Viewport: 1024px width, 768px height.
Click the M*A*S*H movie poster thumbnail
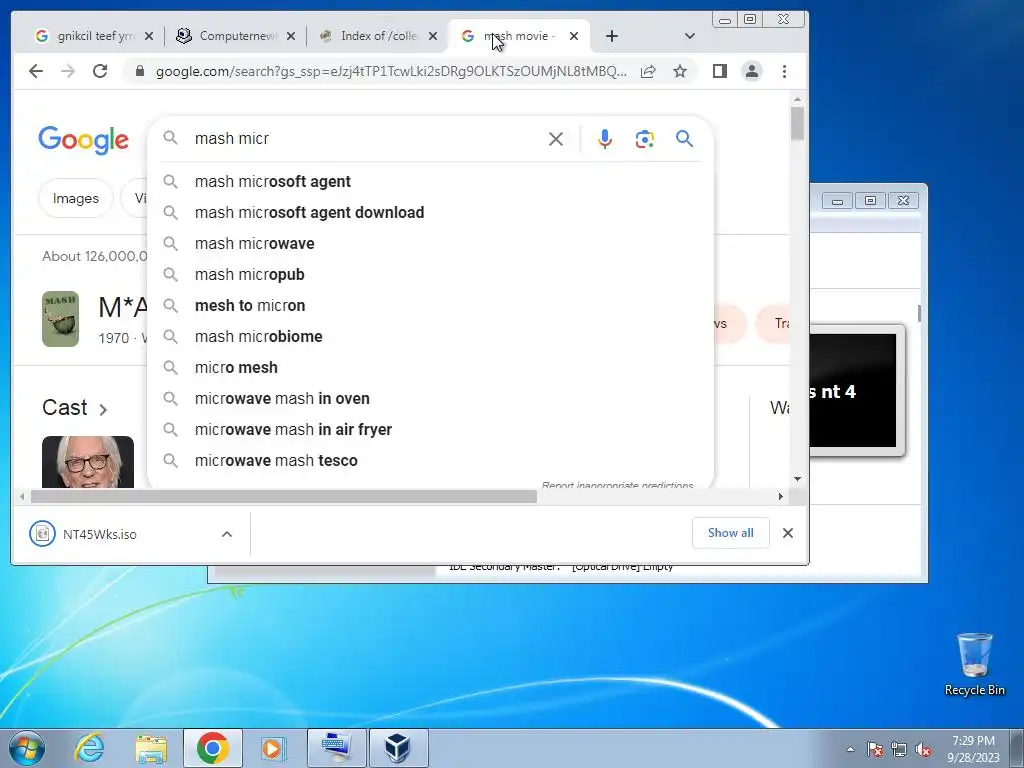point(60,319)
